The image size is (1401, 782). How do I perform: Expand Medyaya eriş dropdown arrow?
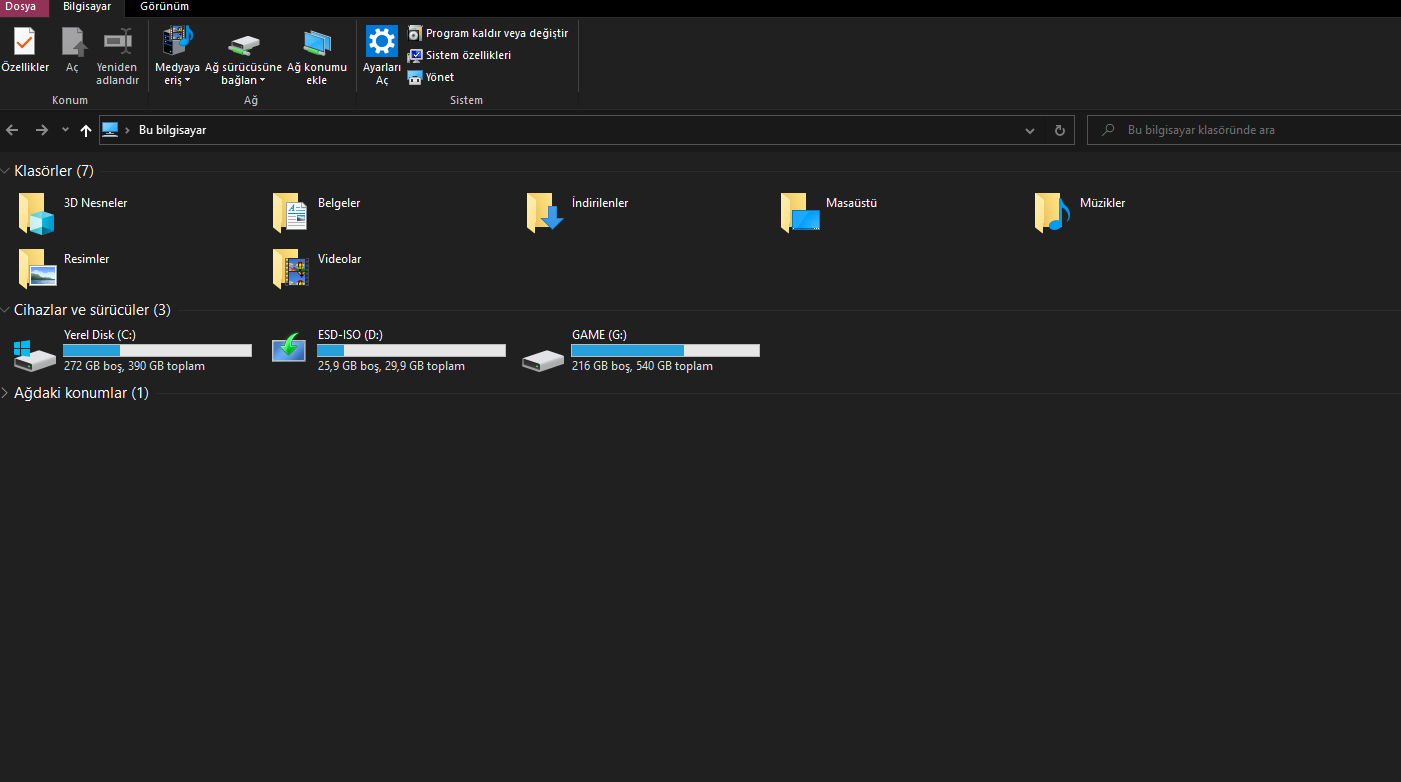click(187, 81)
